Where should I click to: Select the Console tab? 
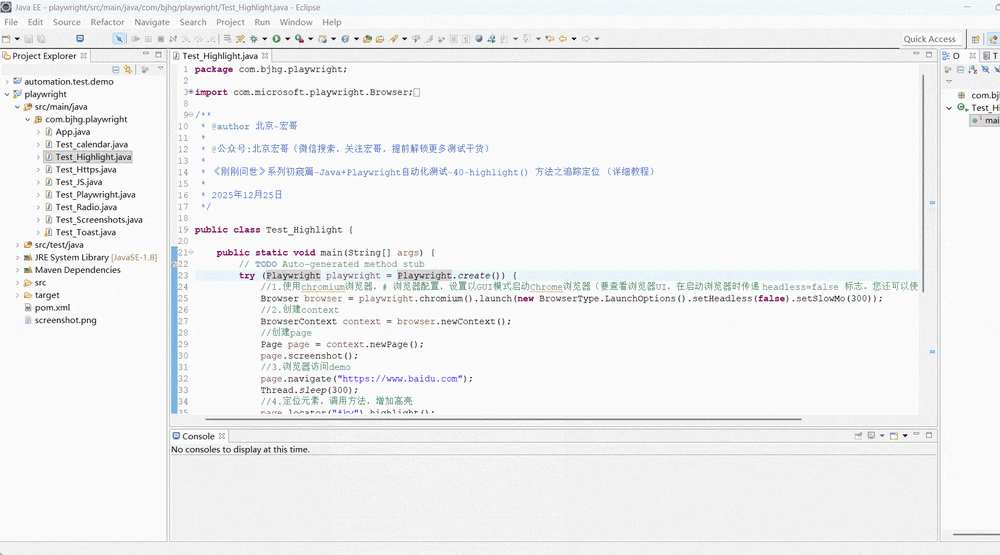[198, 436]
